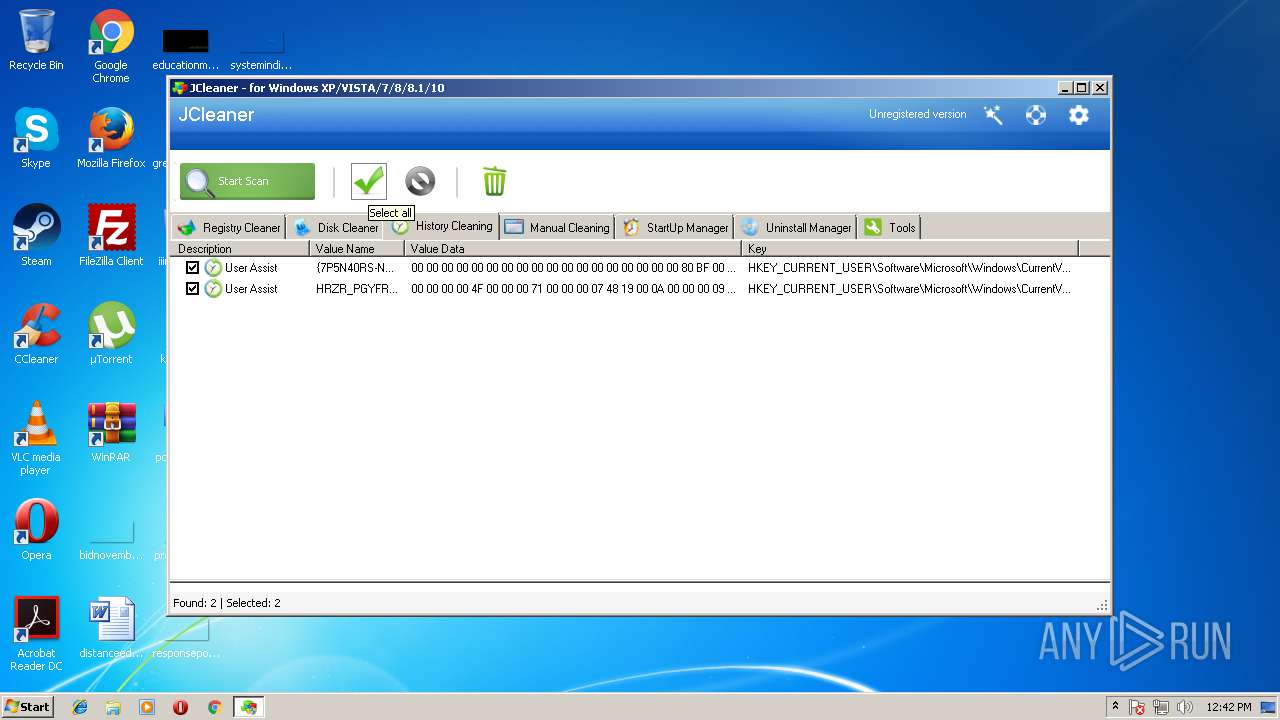Image resolution: width=1280 pixels, height=720 pixels.
Task: Open the systemindi... desktop file
Action: [261, 50]
